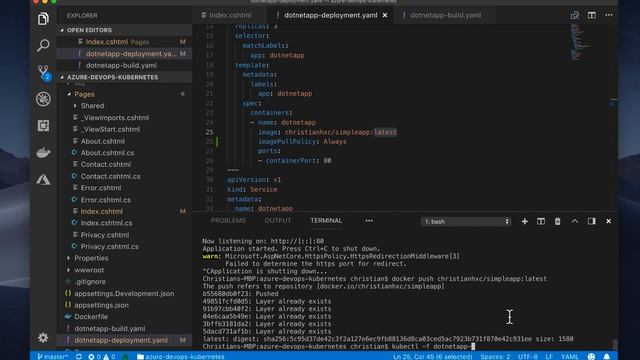This screenshot has width=640, height=360.
Task: Click the Open Changes editor icon
Action: pyautogui.click(x=575, y=15)
